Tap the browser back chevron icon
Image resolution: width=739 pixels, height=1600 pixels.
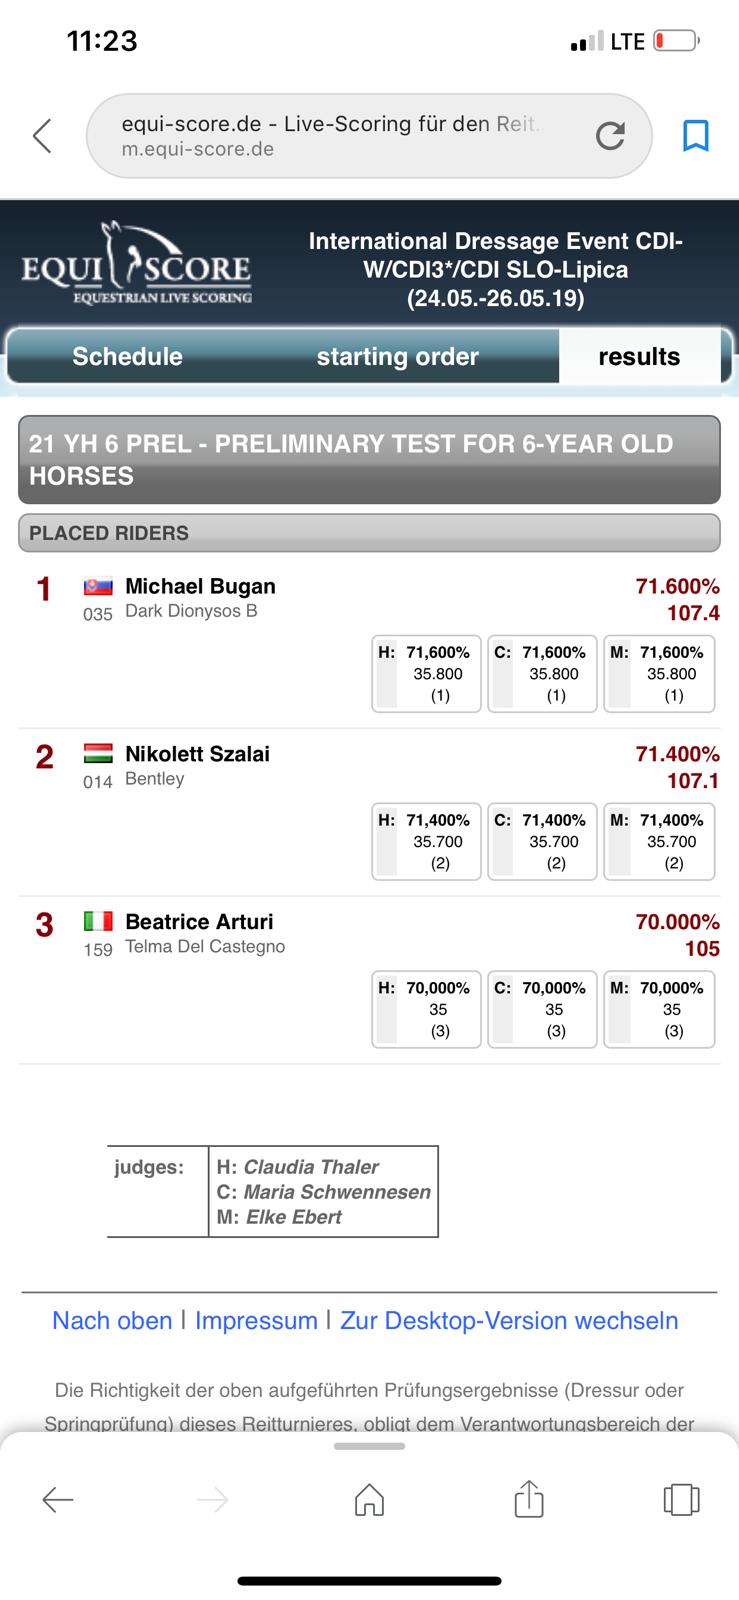click(x=42, y=135)
